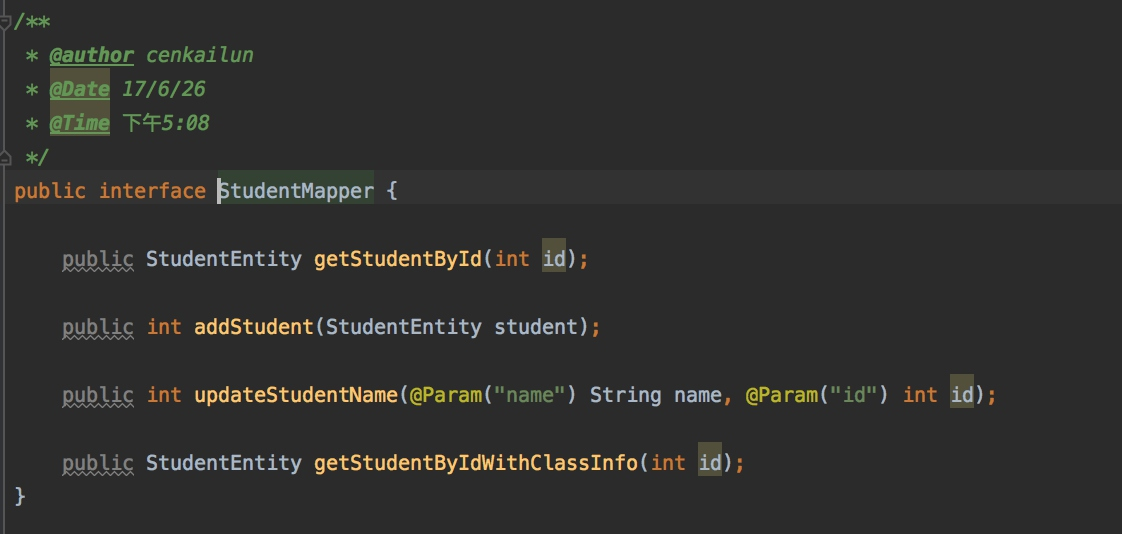Screen dimensions: 1122x534
Task: Collapse the Javadoc comment fold marker at /**
Action: pos(6,22)
